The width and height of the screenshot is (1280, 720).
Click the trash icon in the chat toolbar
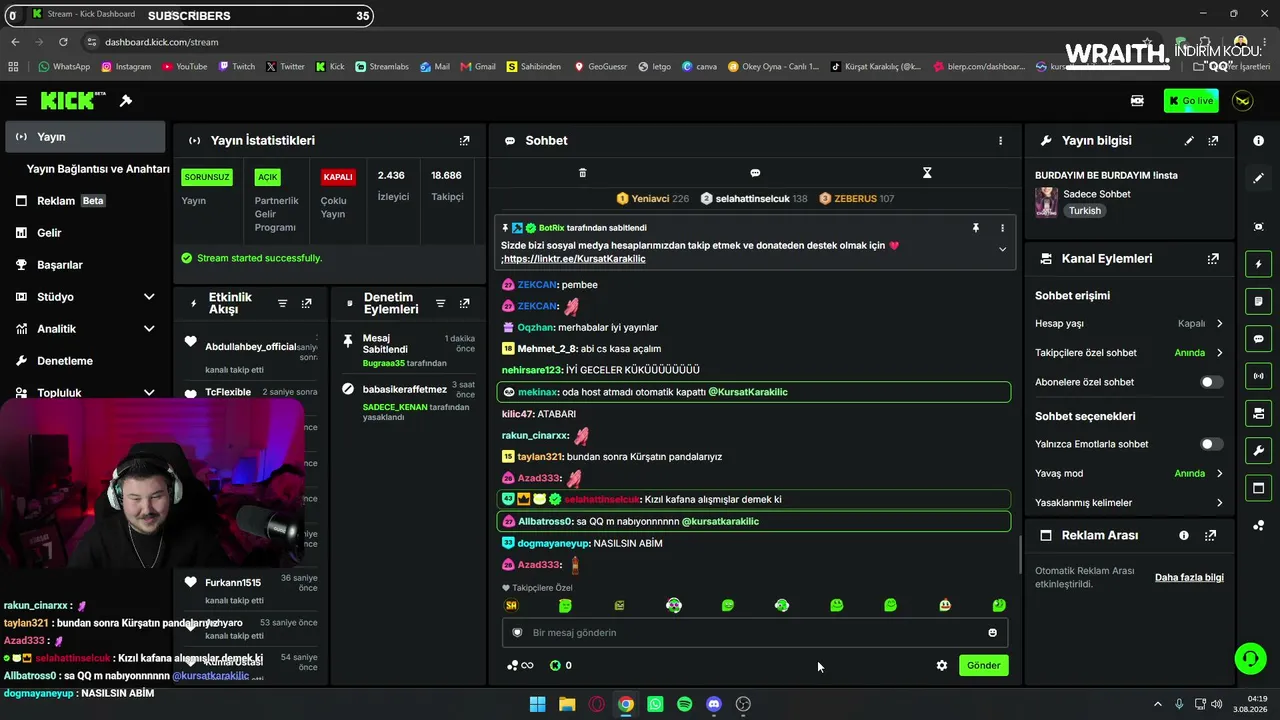[583, 173]
